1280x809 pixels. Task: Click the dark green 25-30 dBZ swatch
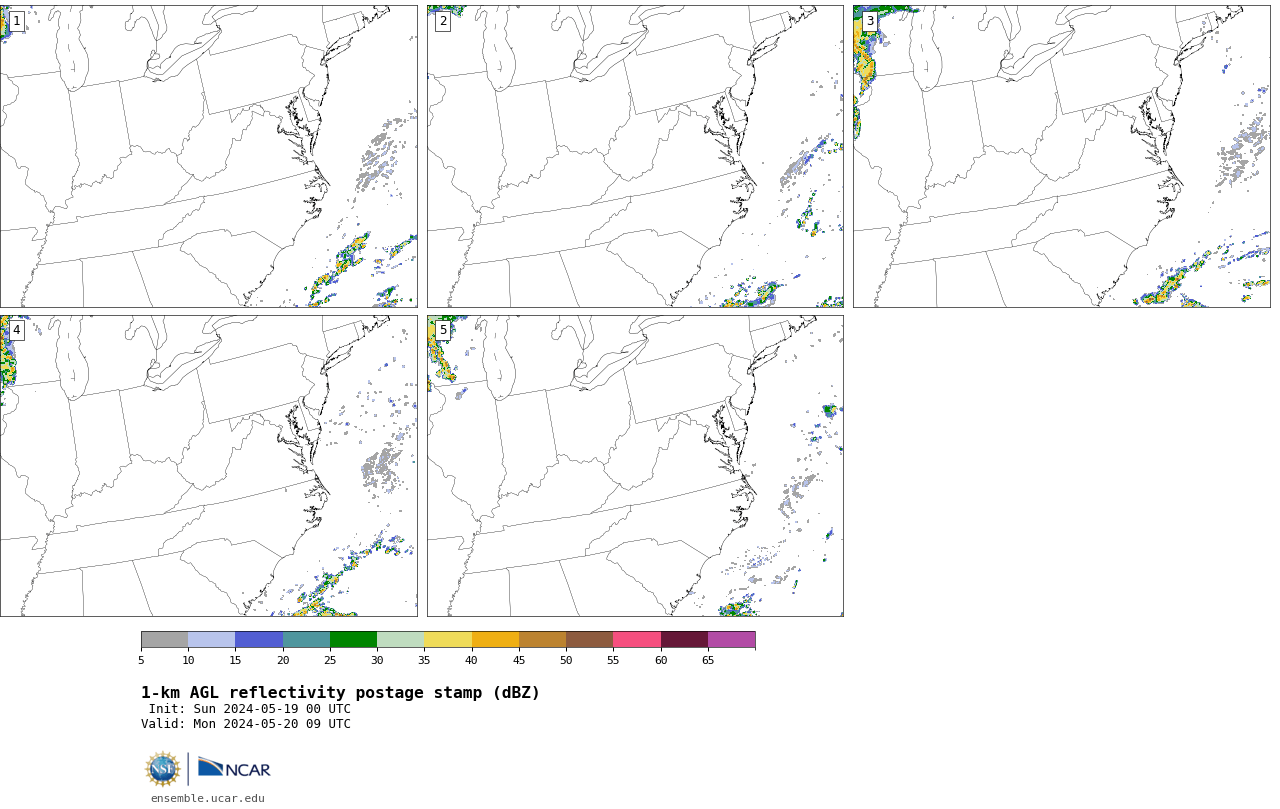click(353, 640)
